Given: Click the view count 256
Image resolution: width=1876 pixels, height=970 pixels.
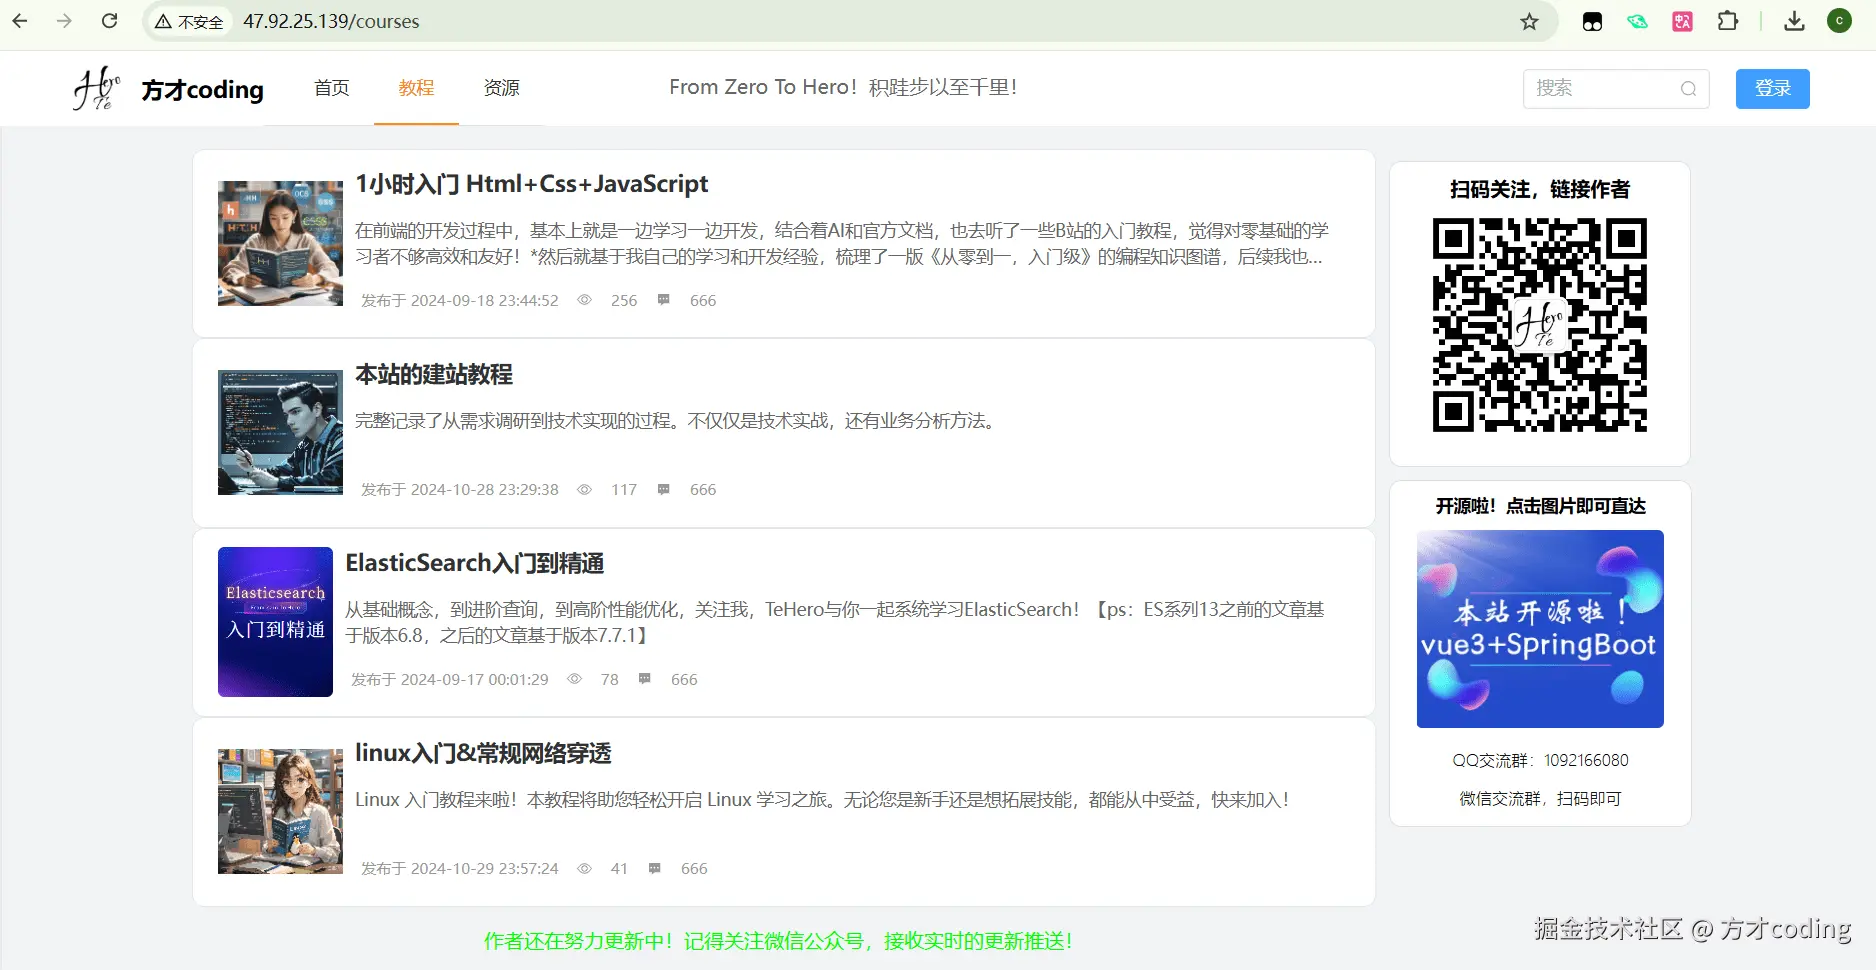Looking at the screenshot, I should [x=624, y=300].
